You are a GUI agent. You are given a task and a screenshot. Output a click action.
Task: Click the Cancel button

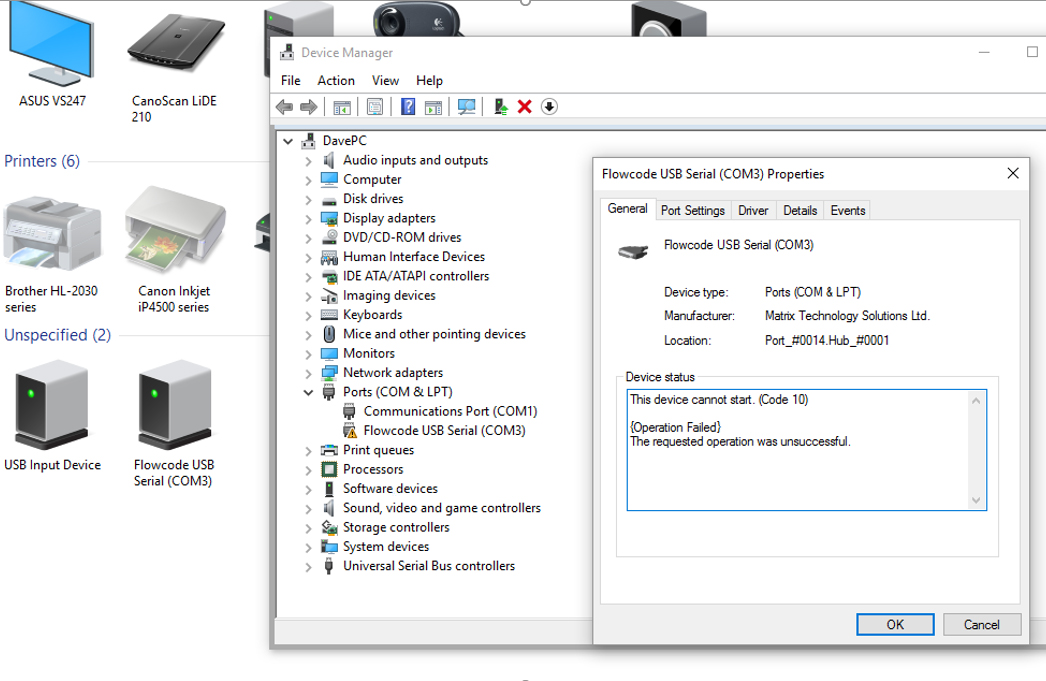[982, 625]
